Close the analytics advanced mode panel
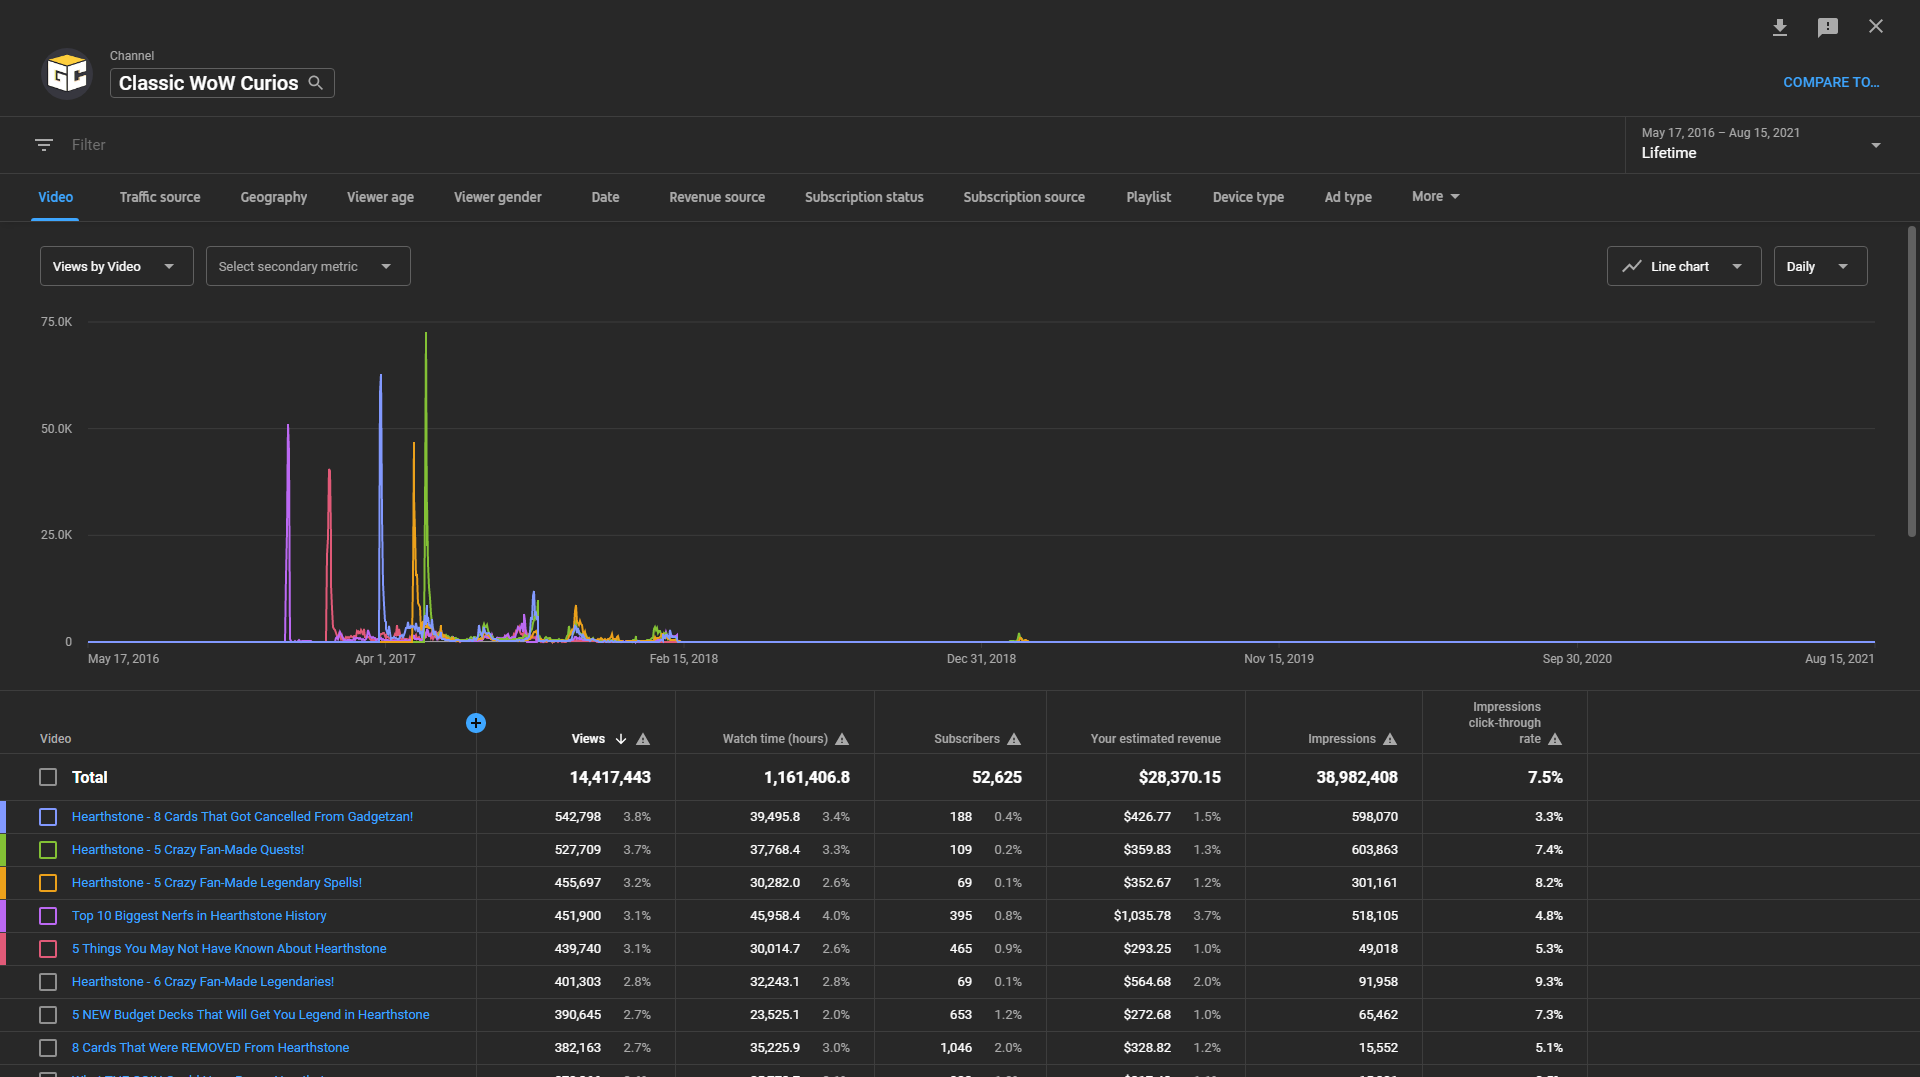Screen dimensions: 1920x1077 click(1876, 27)
